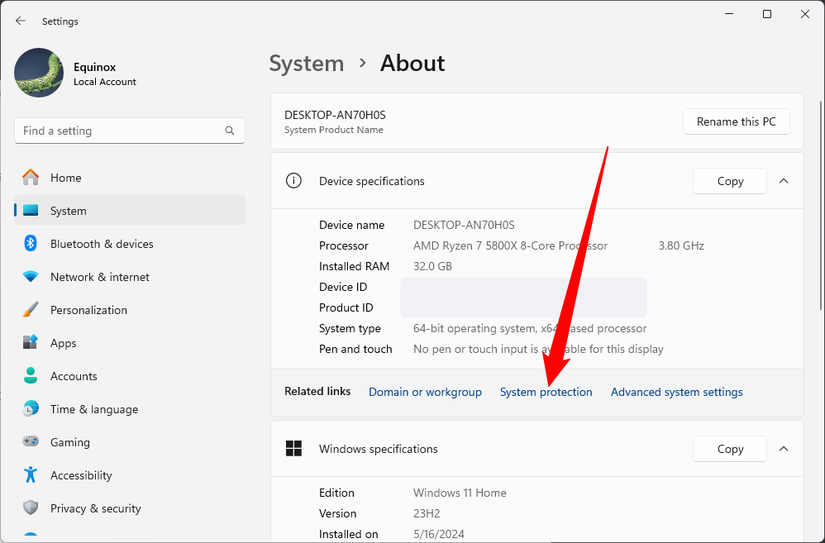
Task: Open the System protection link
Action: coord(546,392)
